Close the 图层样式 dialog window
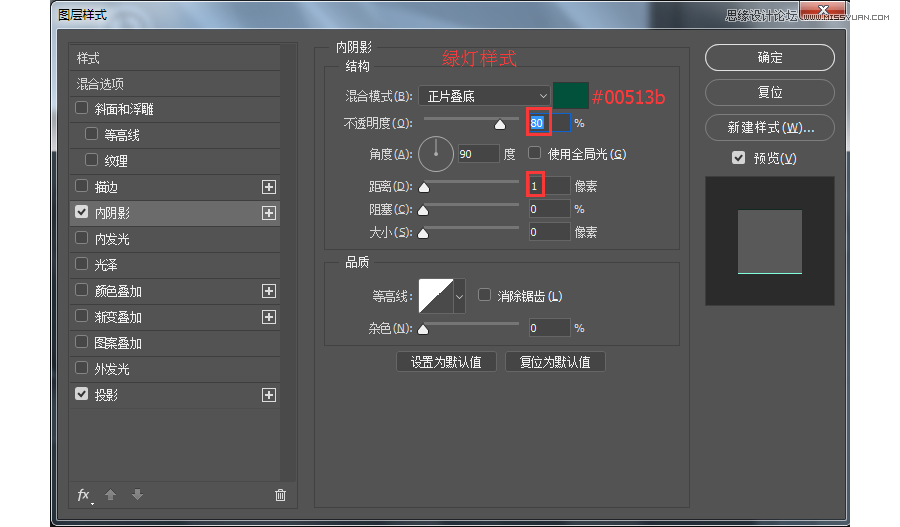Screen dimensions: 900x527 click(823, 10)
